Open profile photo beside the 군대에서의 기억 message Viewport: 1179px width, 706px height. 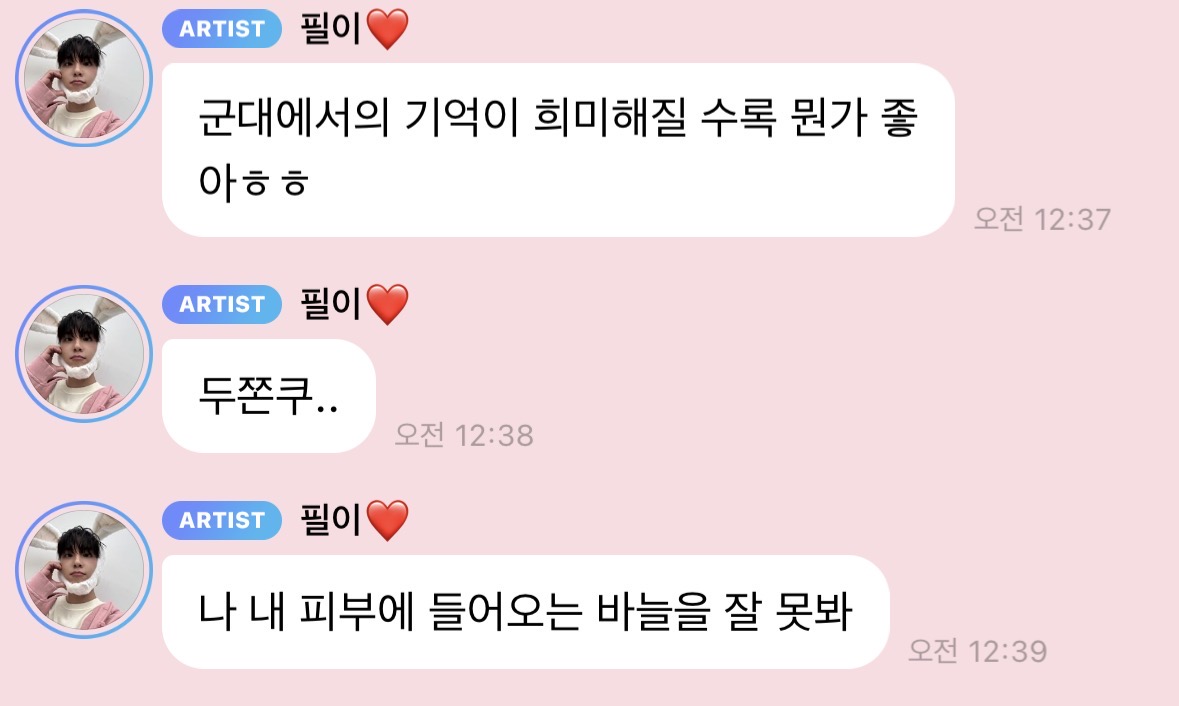point(84,77)
